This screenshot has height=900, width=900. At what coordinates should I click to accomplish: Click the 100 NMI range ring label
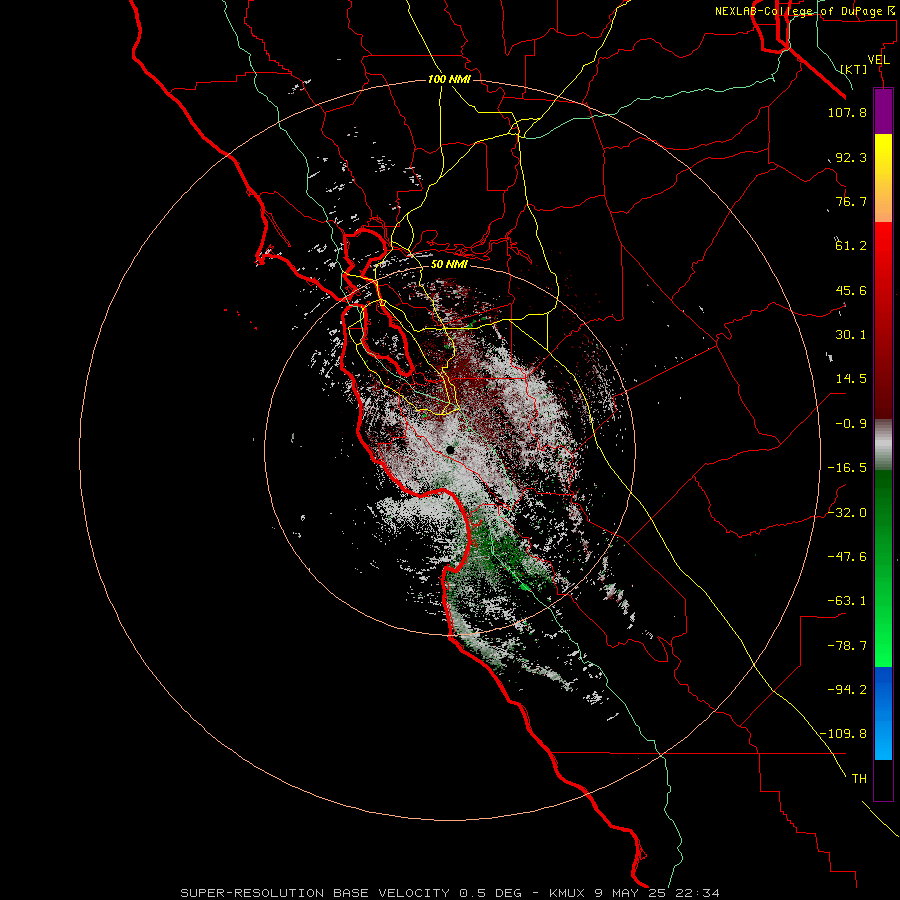(449, 79)
